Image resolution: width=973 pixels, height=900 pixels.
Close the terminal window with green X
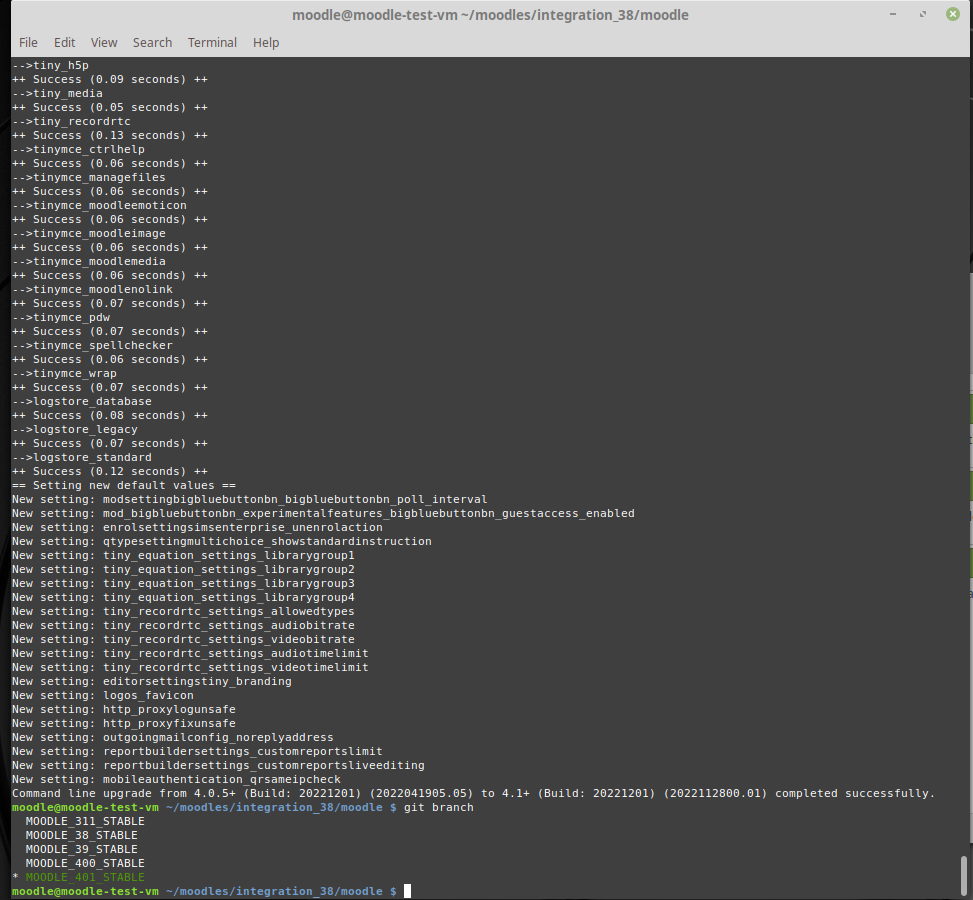coord(953,14)
